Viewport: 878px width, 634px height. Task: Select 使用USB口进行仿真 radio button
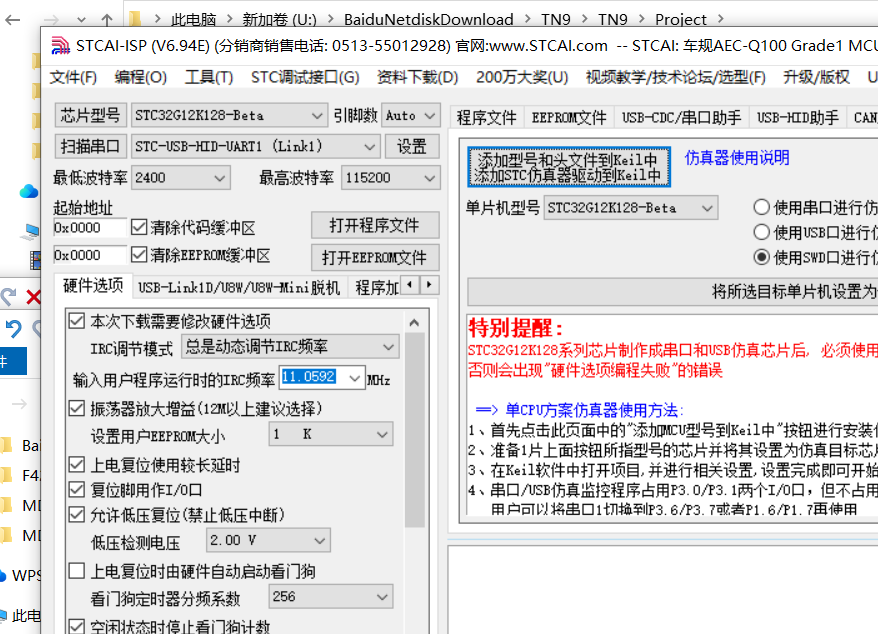click(x=761, y=232)
